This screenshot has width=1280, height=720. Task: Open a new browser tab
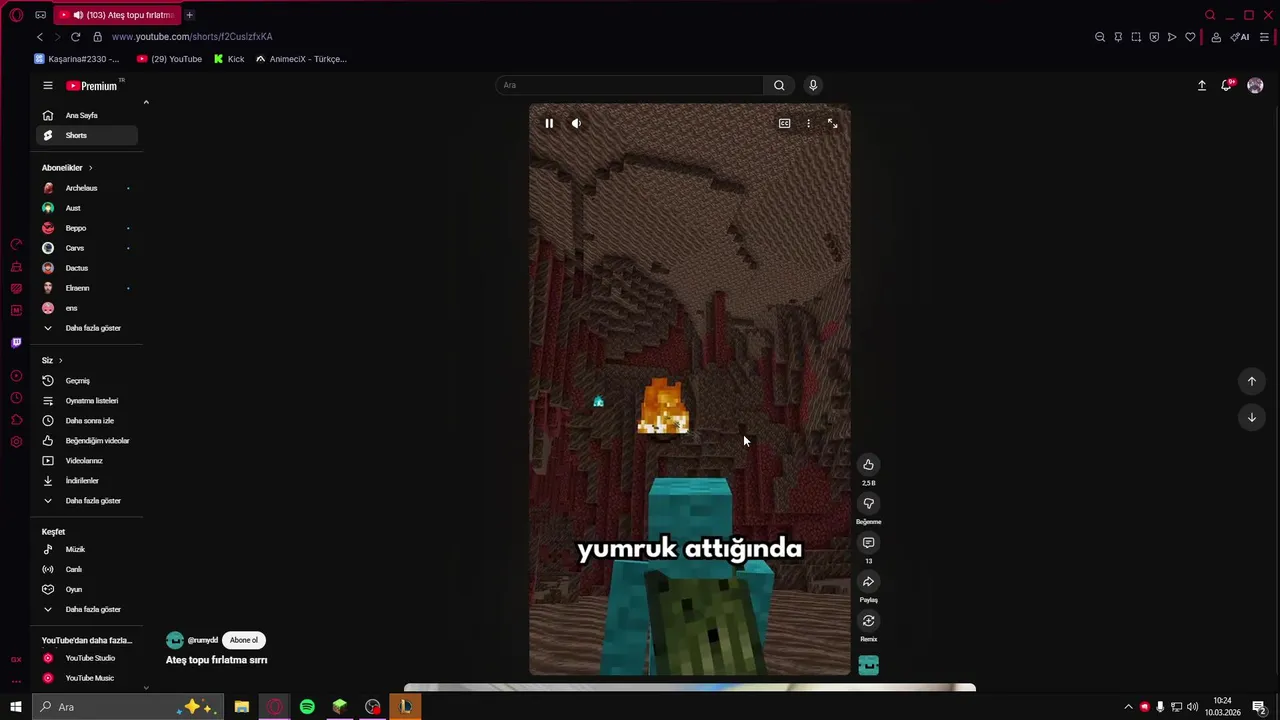[x=190, y=15]
